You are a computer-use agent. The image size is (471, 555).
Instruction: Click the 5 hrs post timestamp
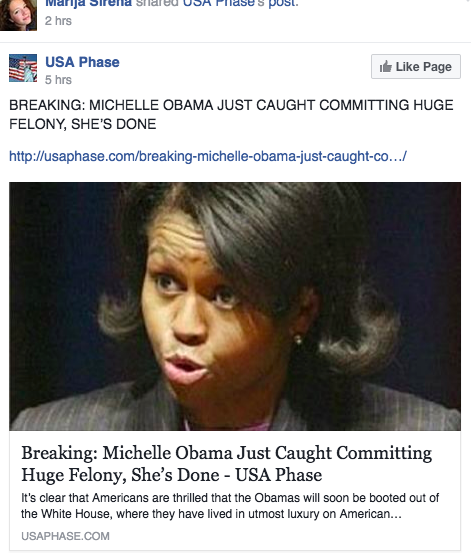click(x=58, y=80)
